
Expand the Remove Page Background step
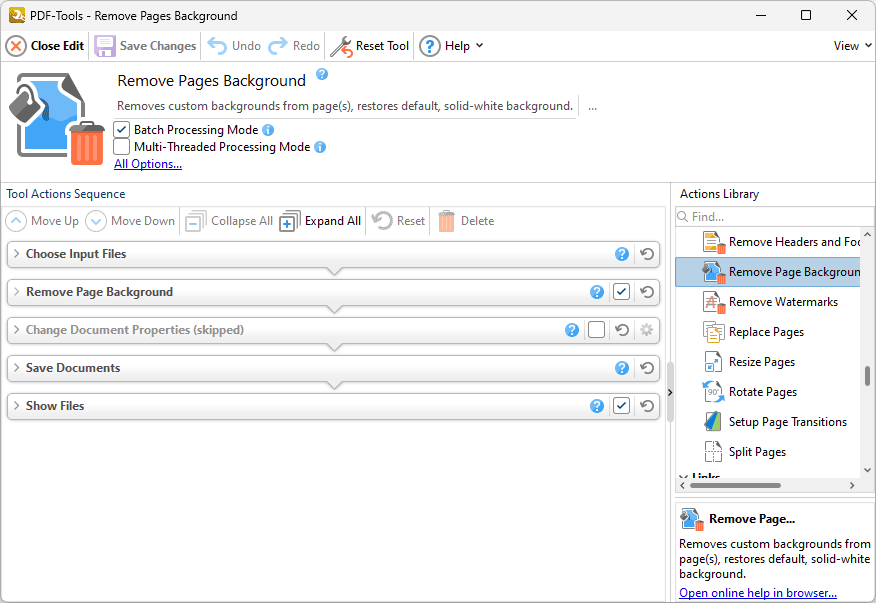coord(17,292)
